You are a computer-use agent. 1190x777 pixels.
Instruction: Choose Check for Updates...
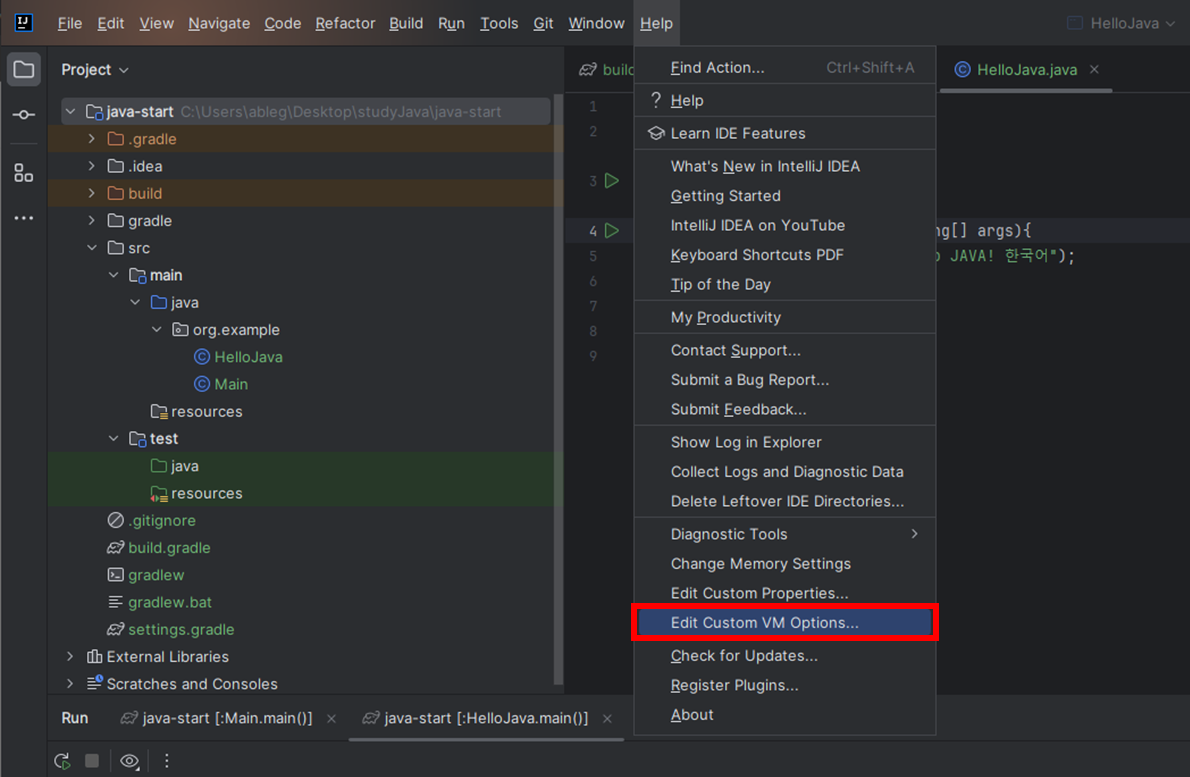pos(785,656)
